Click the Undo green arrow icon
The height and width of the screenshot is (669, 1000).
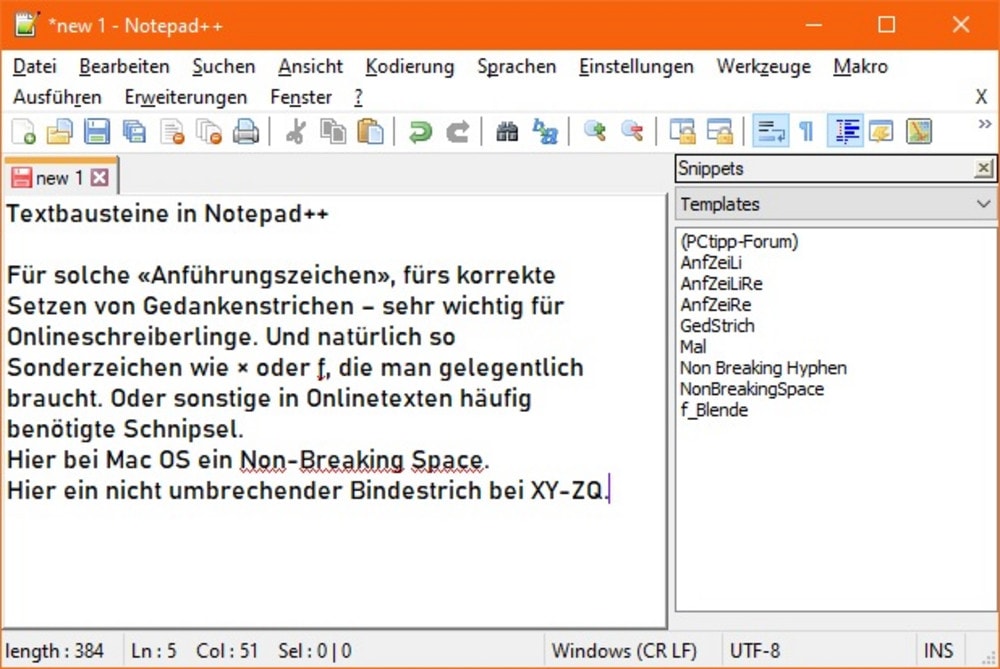tap(421, 131)
